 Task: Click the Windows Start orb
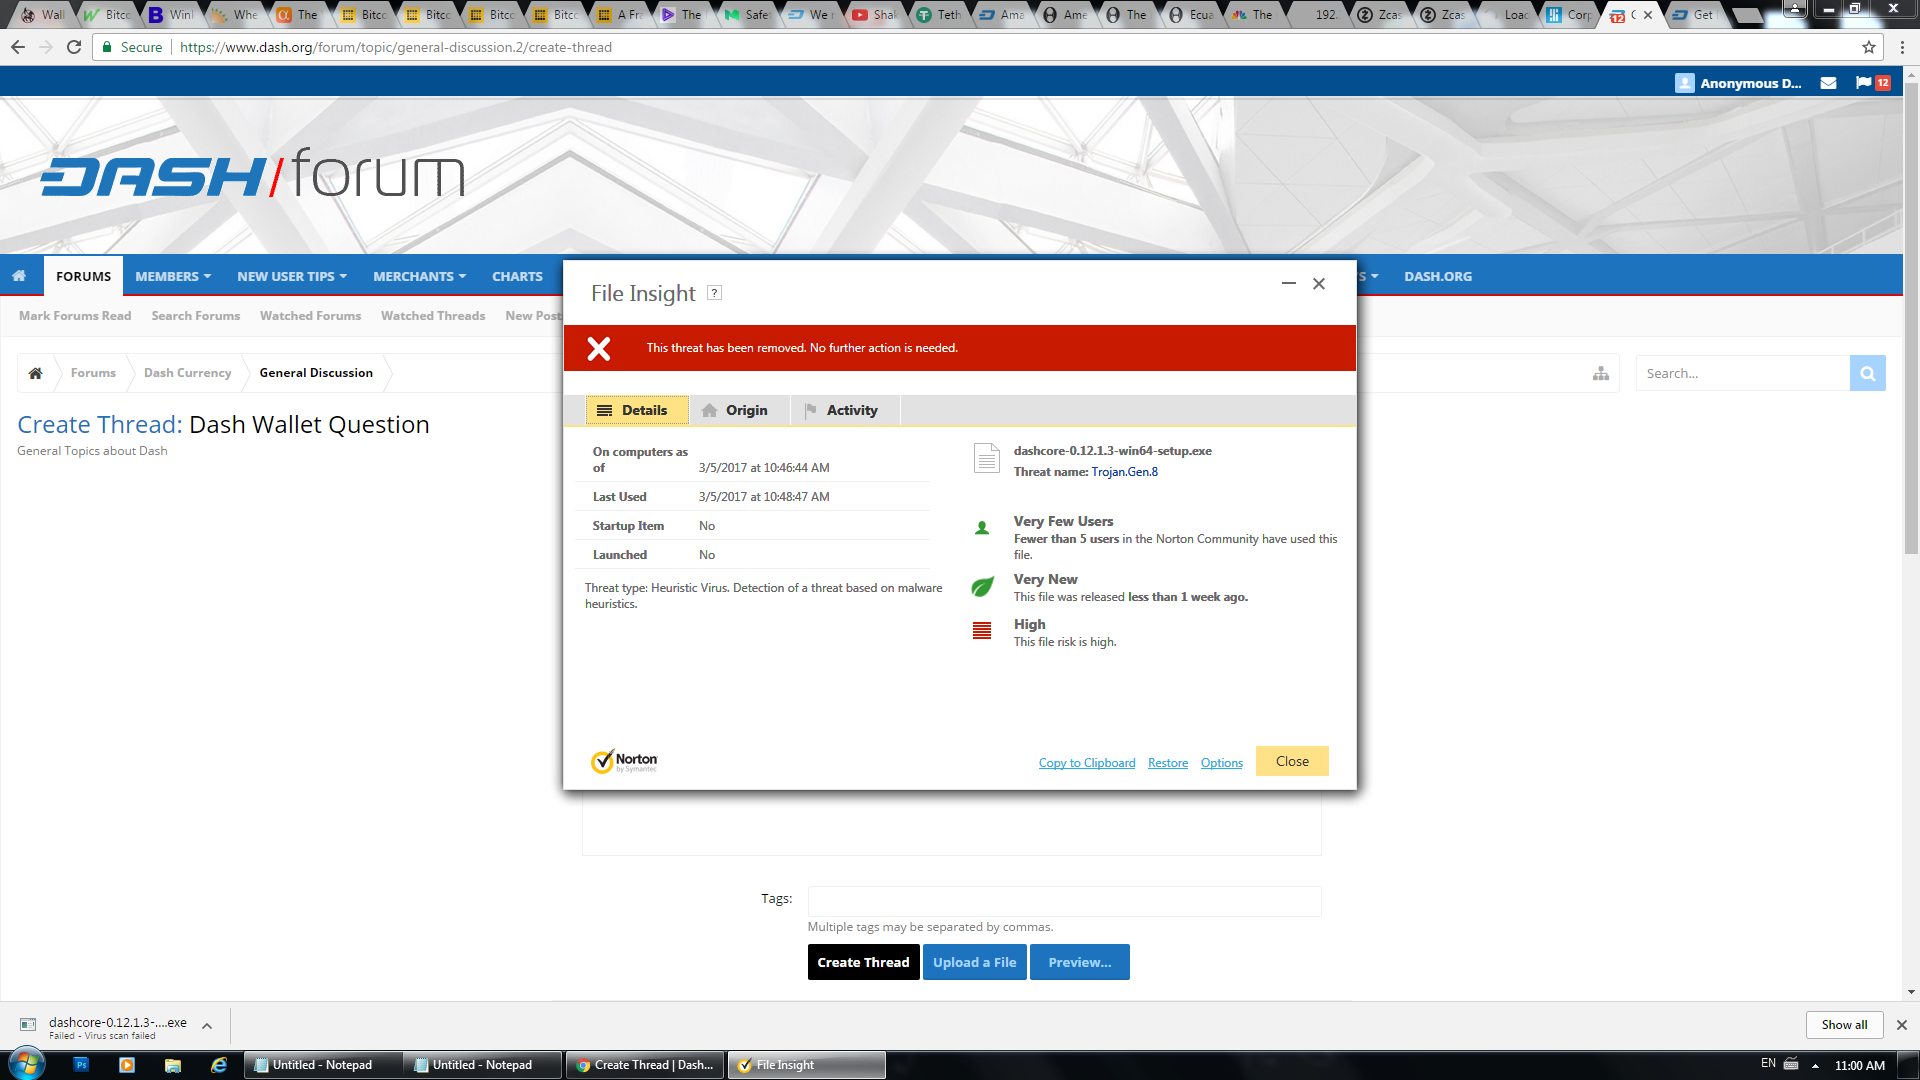[27, 1064]
